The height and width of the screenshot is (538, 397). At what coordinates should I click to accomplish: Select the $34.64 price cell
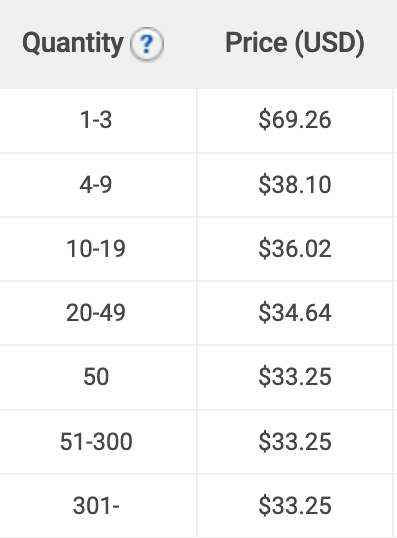pyautogui.click(x=295, y=313)
